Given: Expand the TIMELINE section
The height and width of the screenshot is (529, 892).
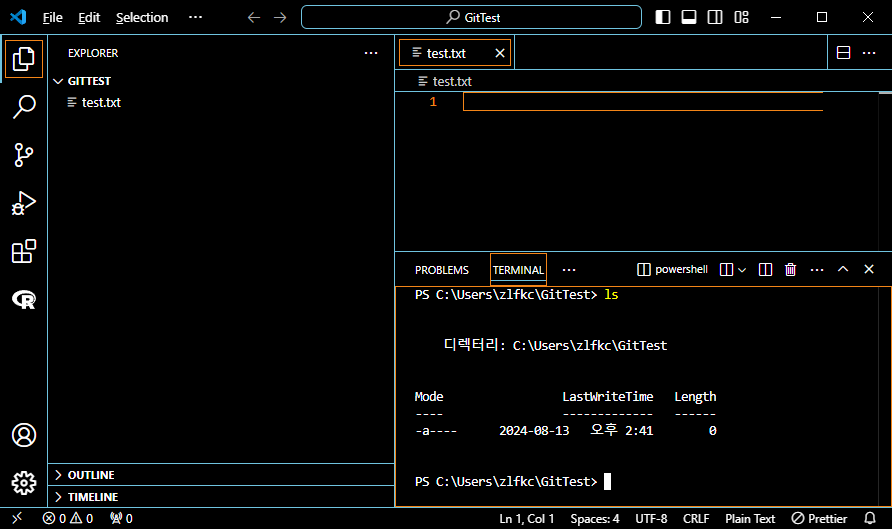Looking at the screenshot, I should (221, 497).
